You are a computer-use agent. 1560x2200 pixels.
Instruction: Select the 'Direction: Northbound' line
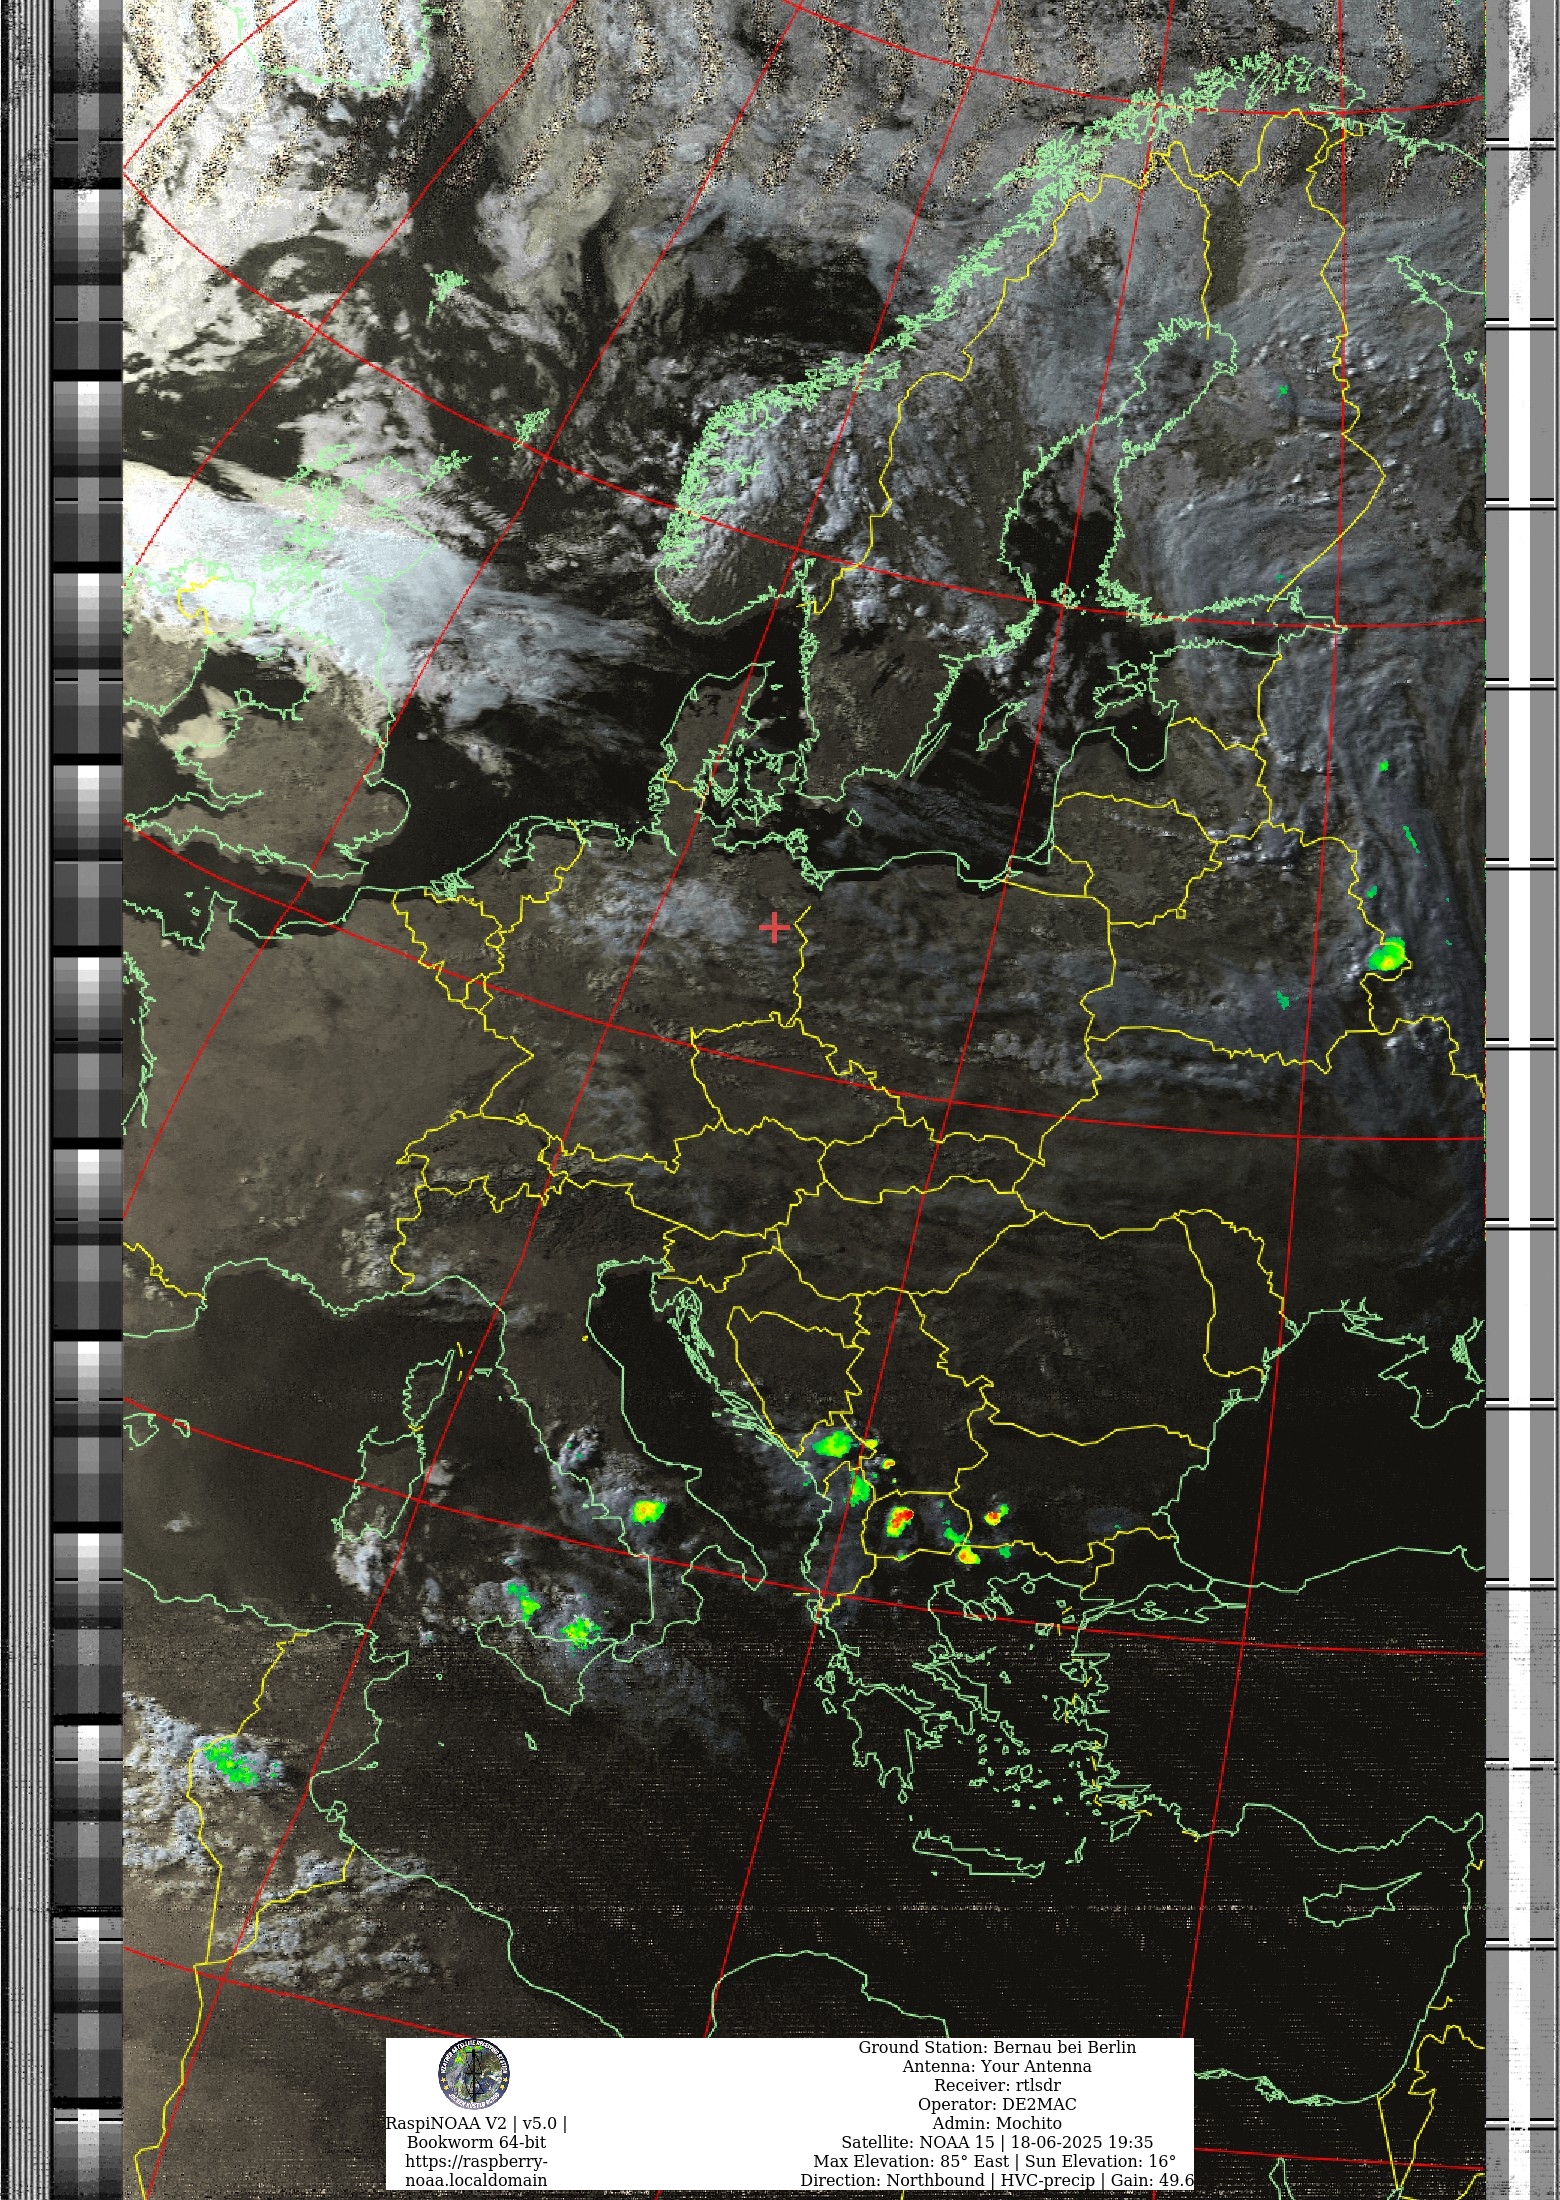997,2180
